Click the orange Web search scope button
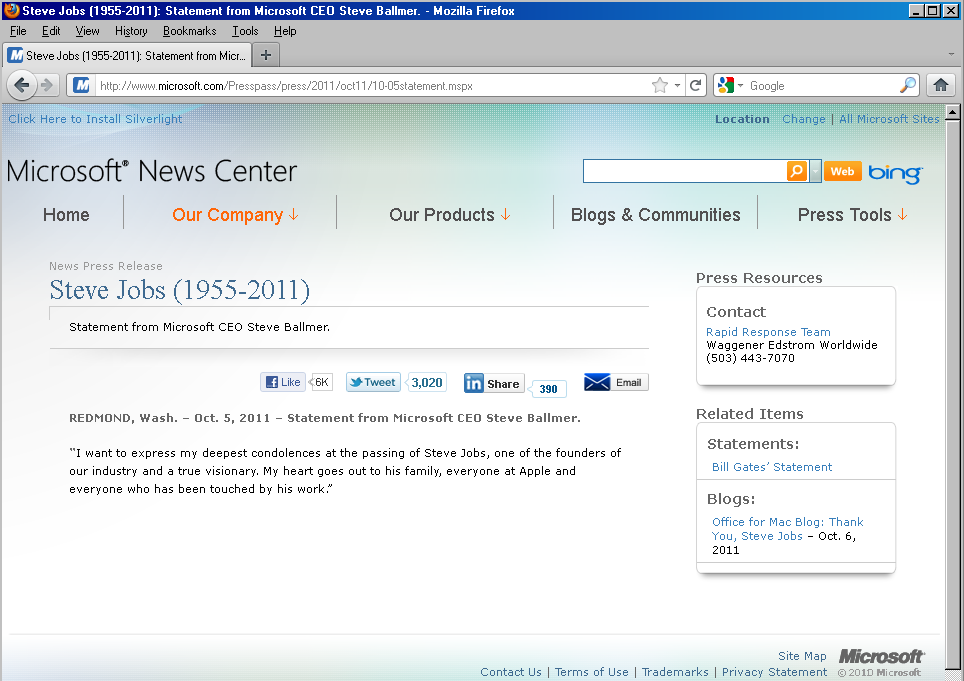Image resolution: width=964 pixels, height=681 pixels. click(842, 171)
